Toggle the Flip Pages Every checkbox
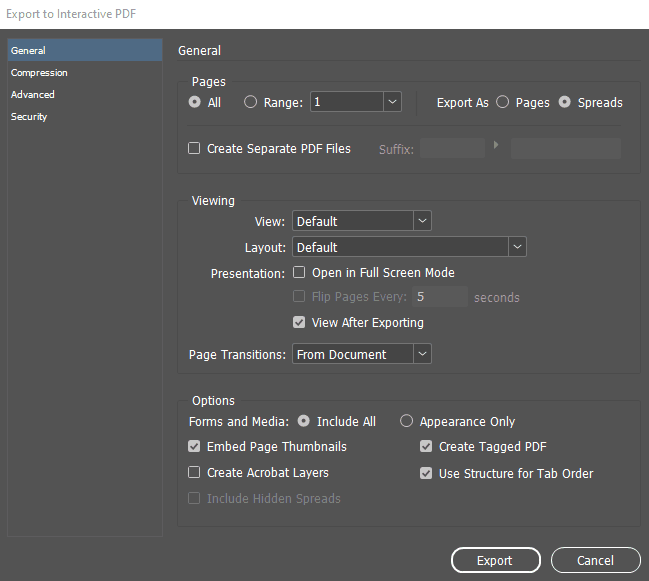649x581 pixels. (x=299, y=296)
